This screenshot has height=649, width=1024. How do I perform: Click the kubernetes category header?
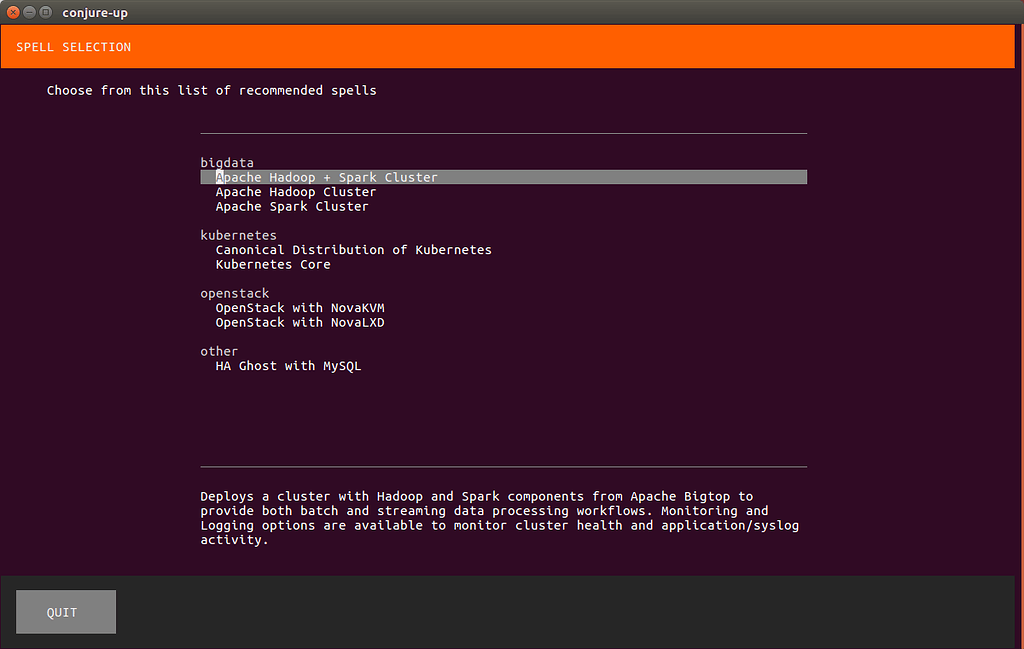(238, 234)
